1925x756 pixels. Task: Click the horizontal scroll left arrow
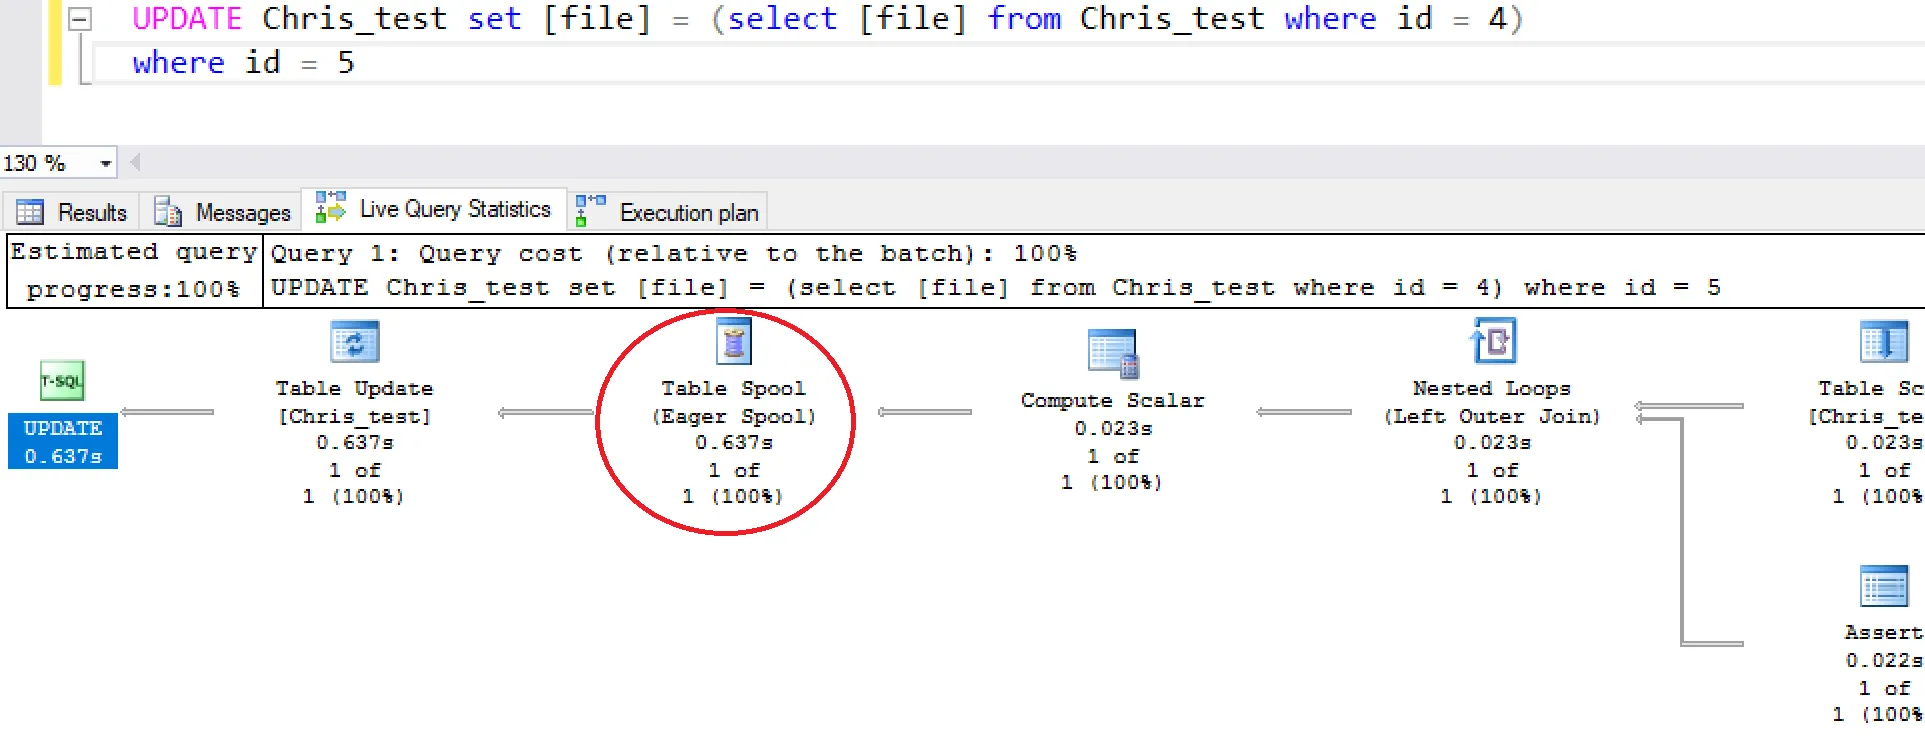[135, 162]
